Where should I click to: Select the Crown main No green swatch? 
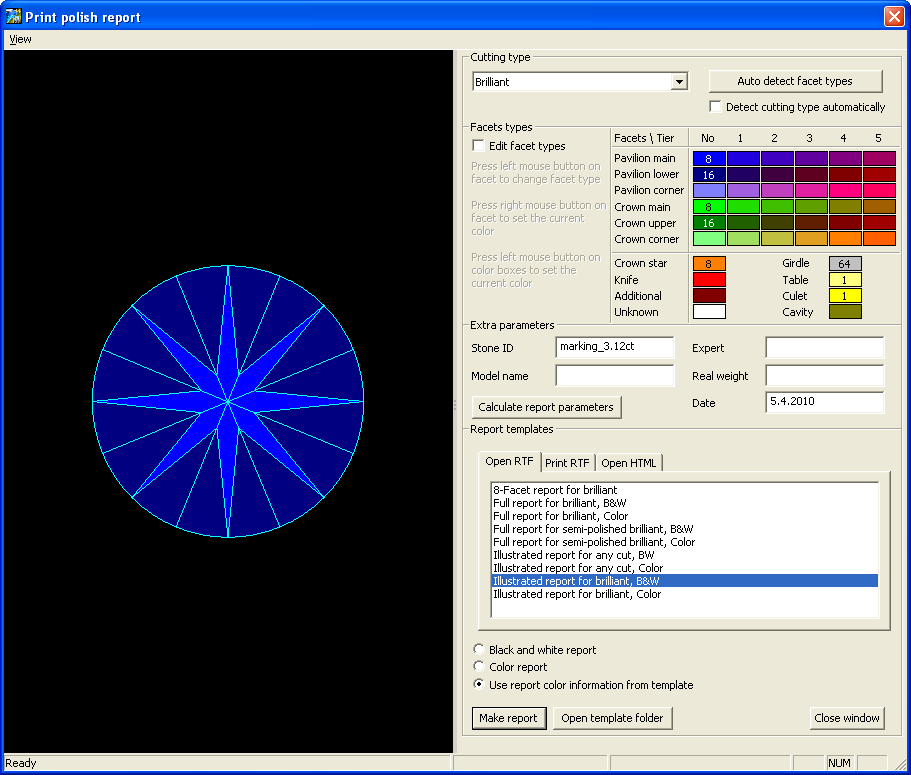pos(709,207)
